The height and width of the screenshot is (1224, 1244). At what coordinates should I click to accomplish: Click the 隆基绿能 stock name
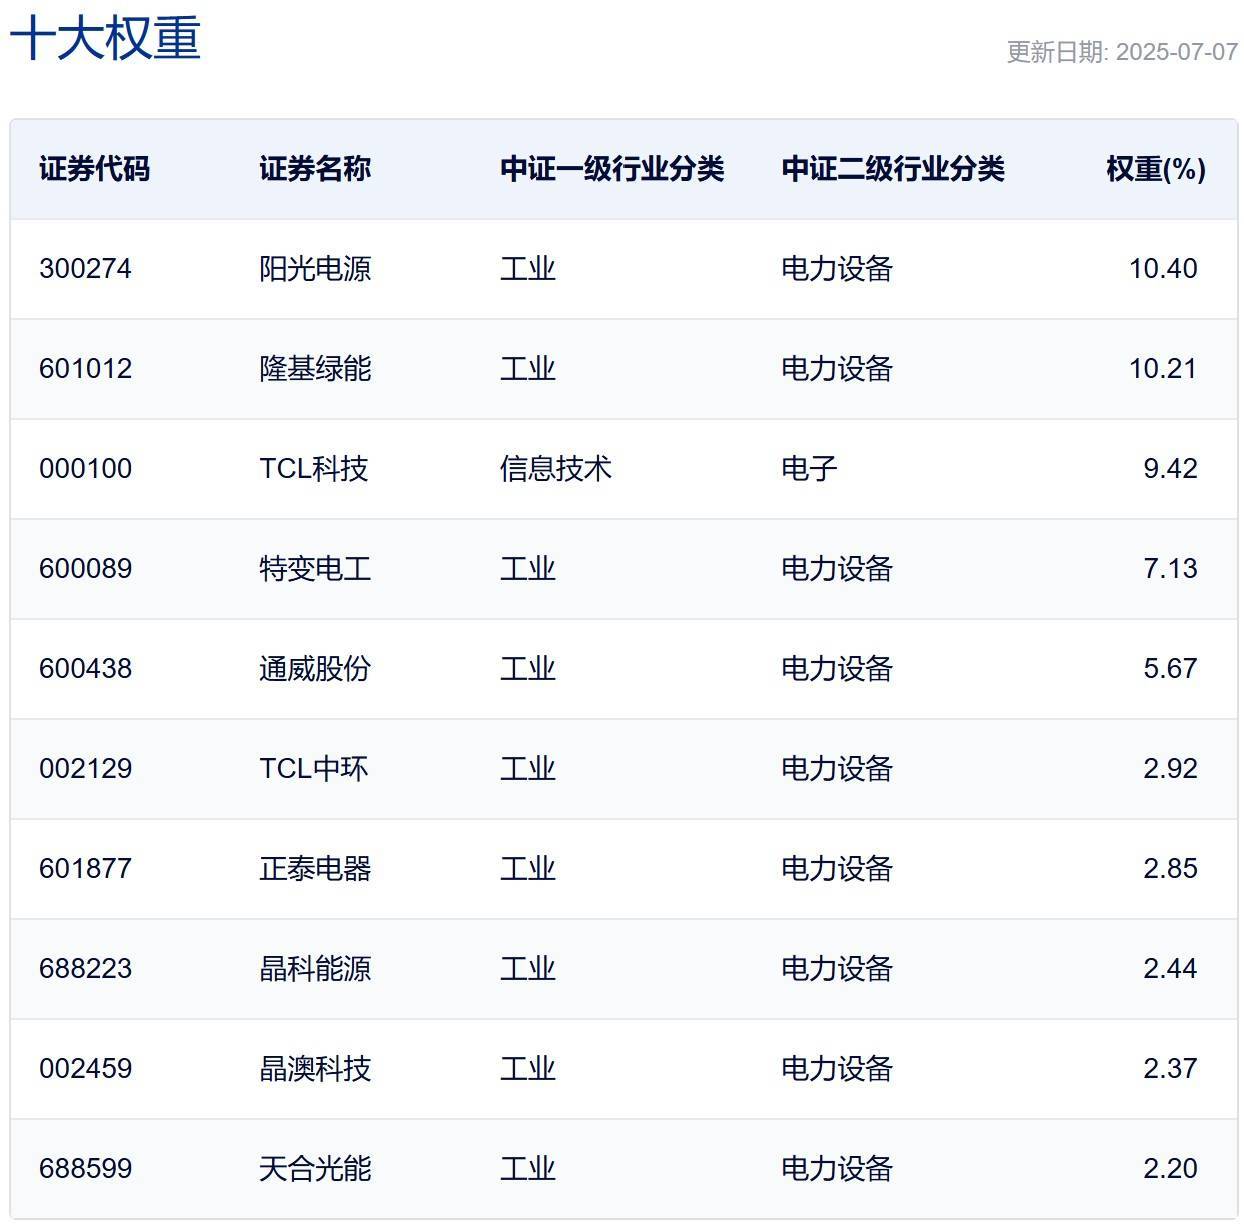(x=315, y=369)
